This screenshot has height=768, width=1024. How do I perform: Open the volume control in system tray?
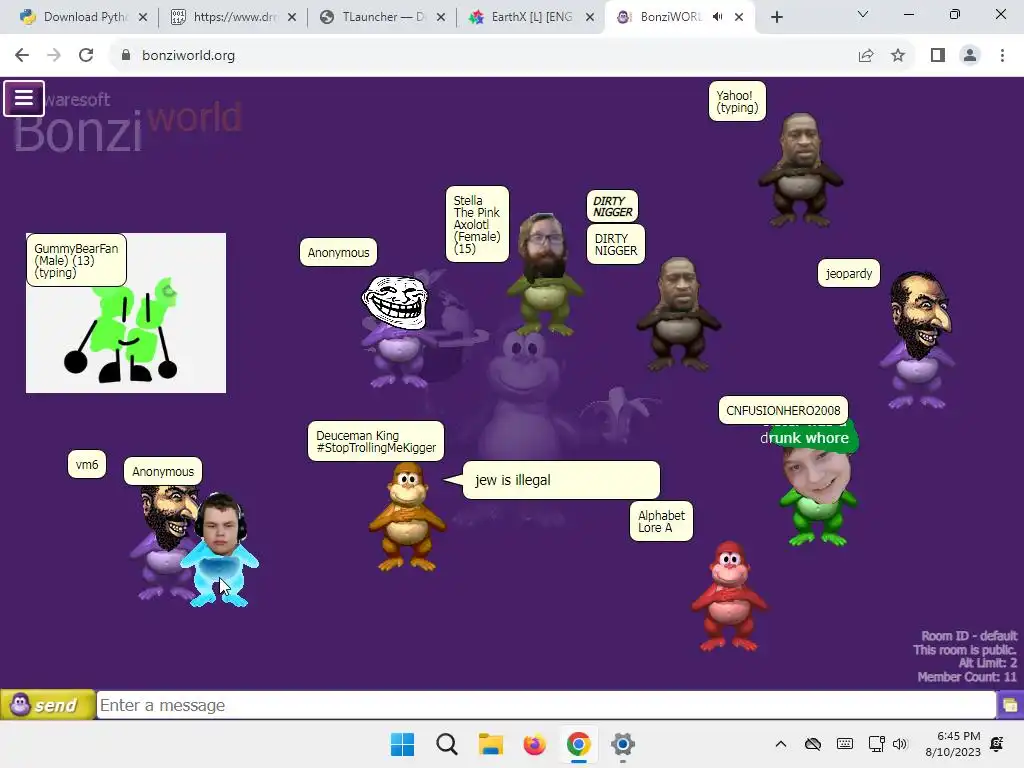(x=900, y=744)
